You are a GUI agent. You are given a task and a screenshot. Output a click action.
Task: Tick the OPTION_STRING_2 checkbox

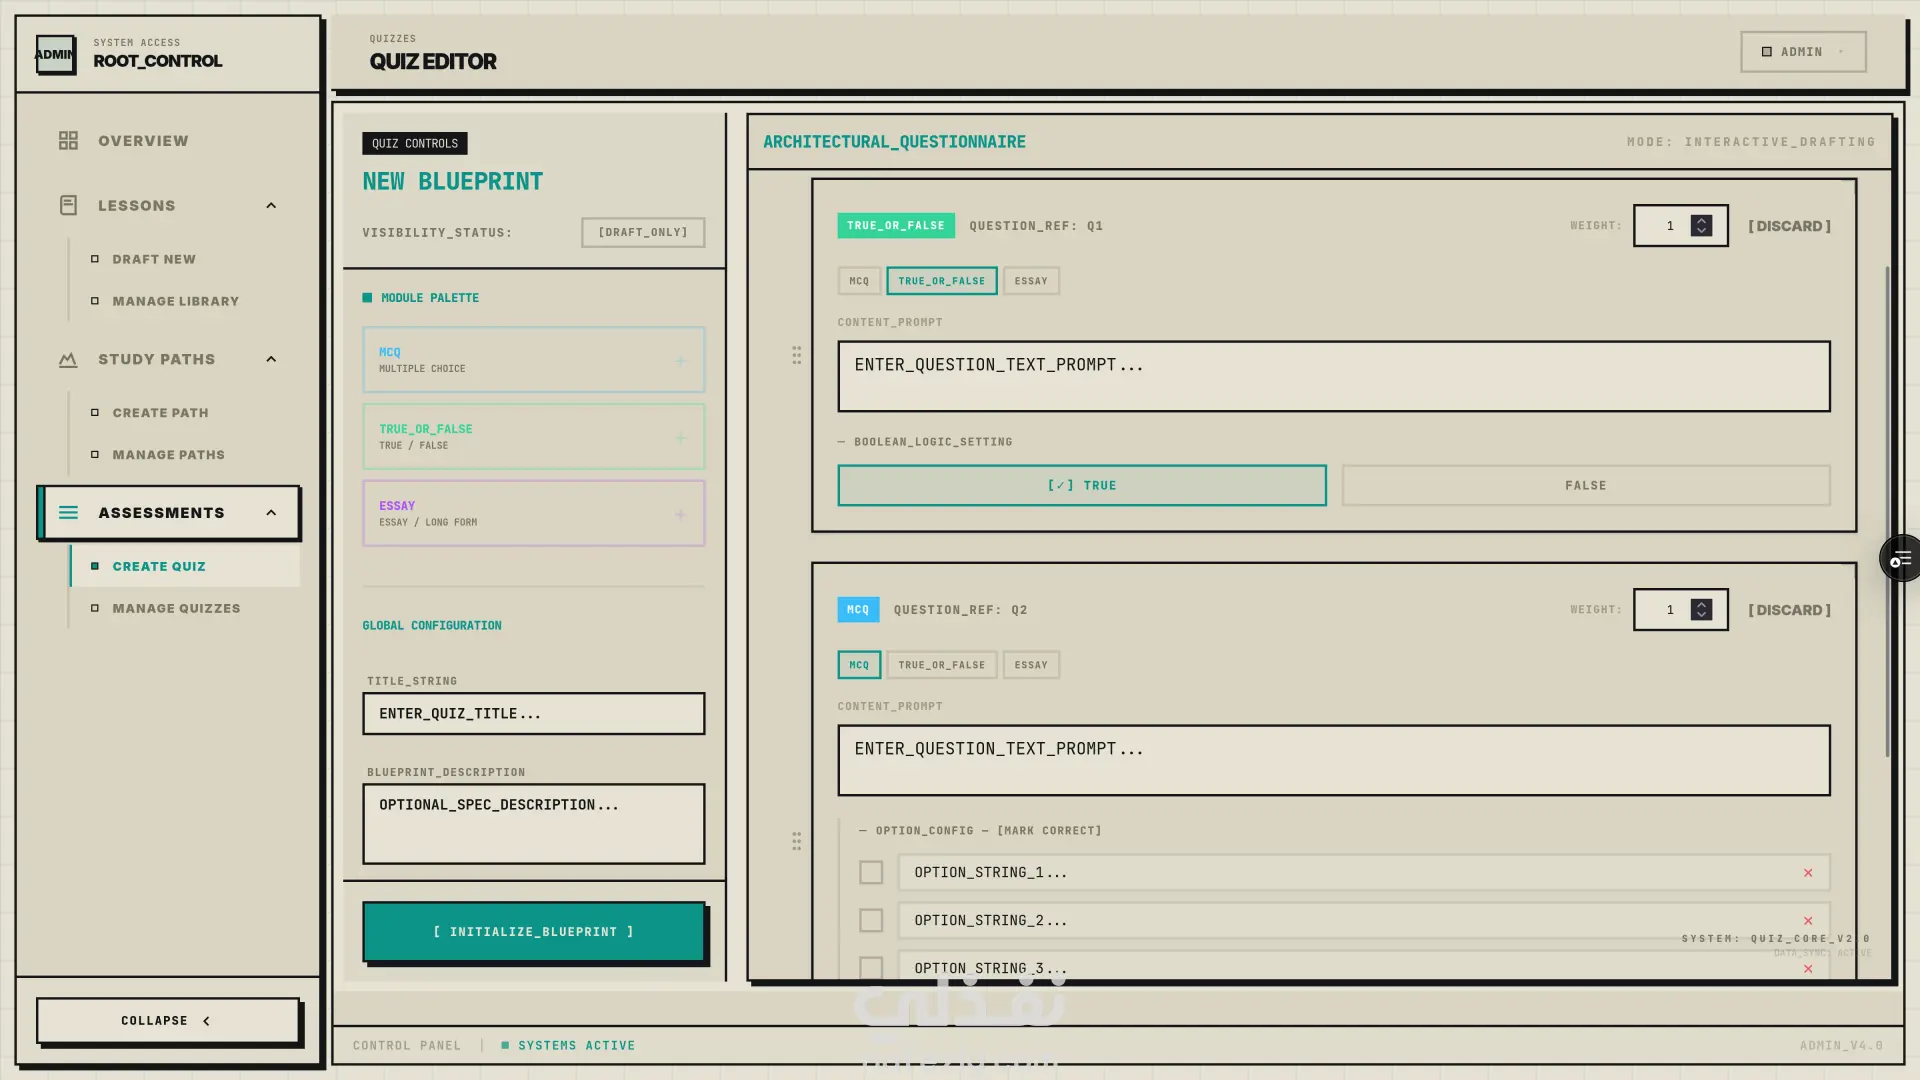coord(871,921)
